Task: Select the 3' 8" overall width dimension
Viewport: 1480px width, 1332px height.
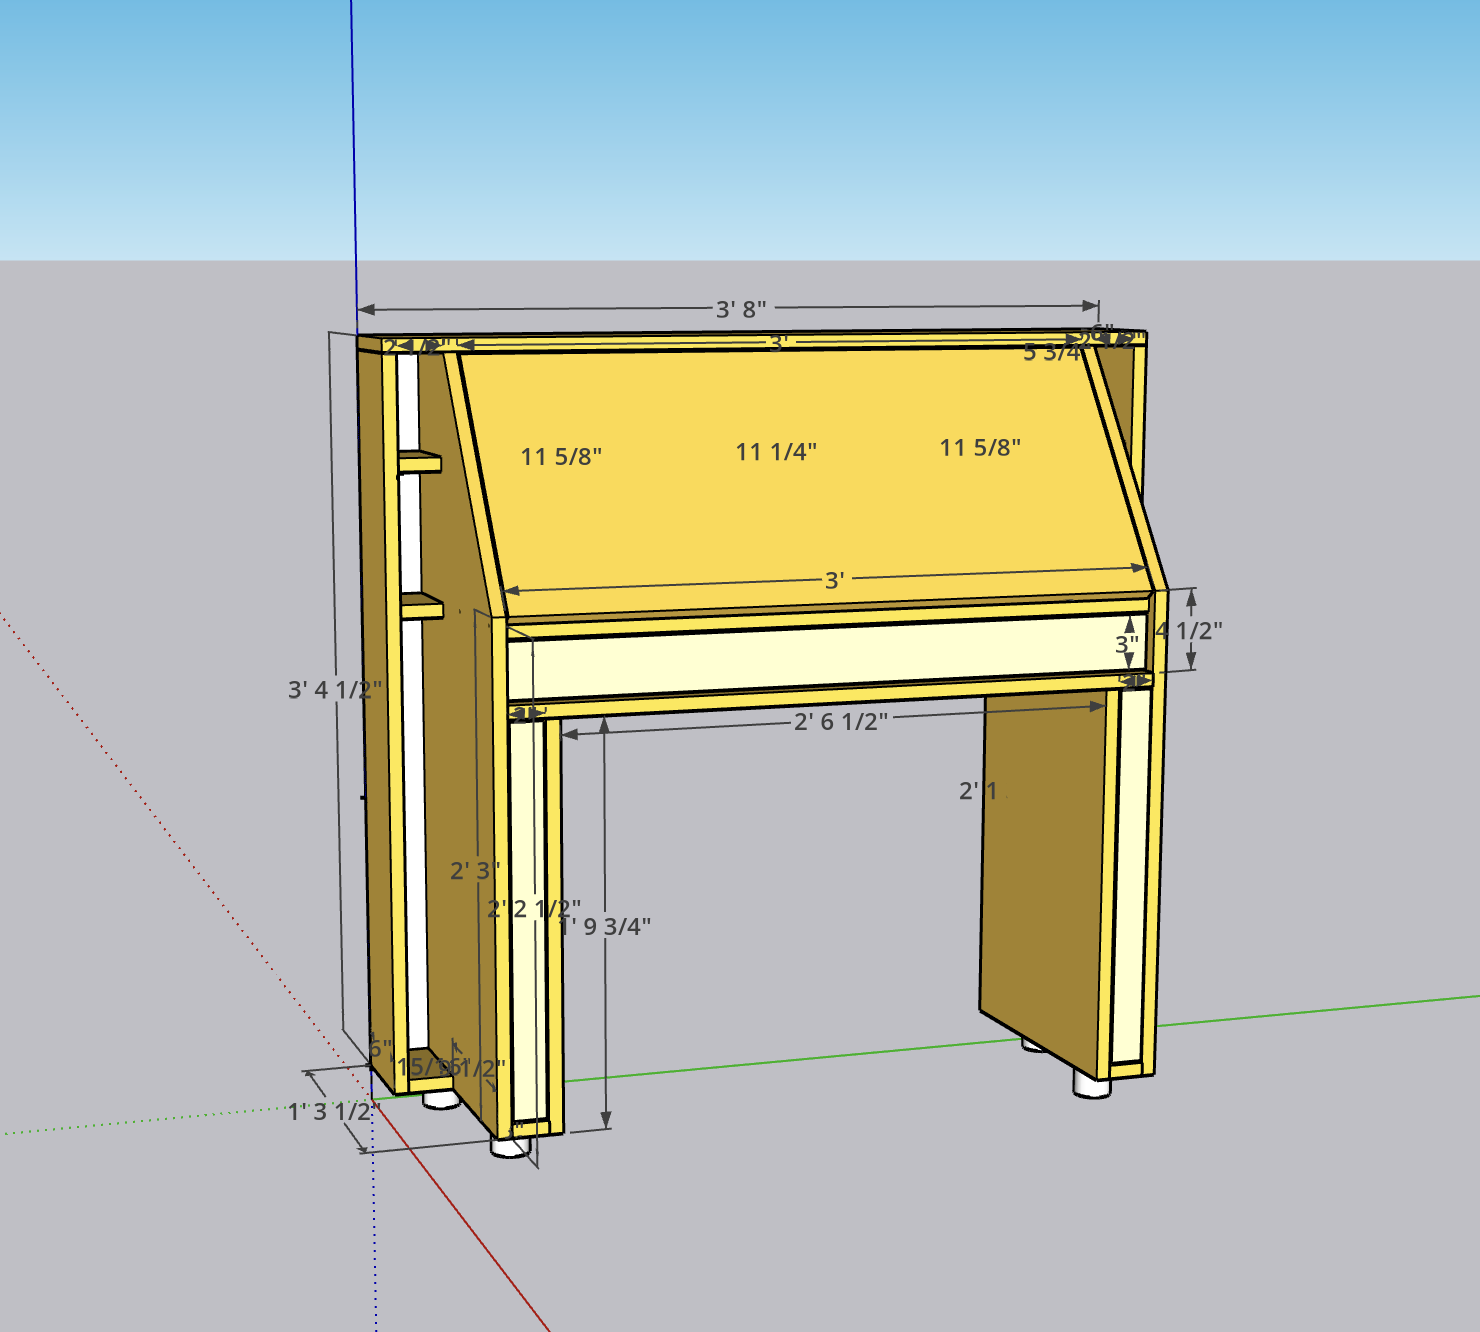Action: (741, 309)
